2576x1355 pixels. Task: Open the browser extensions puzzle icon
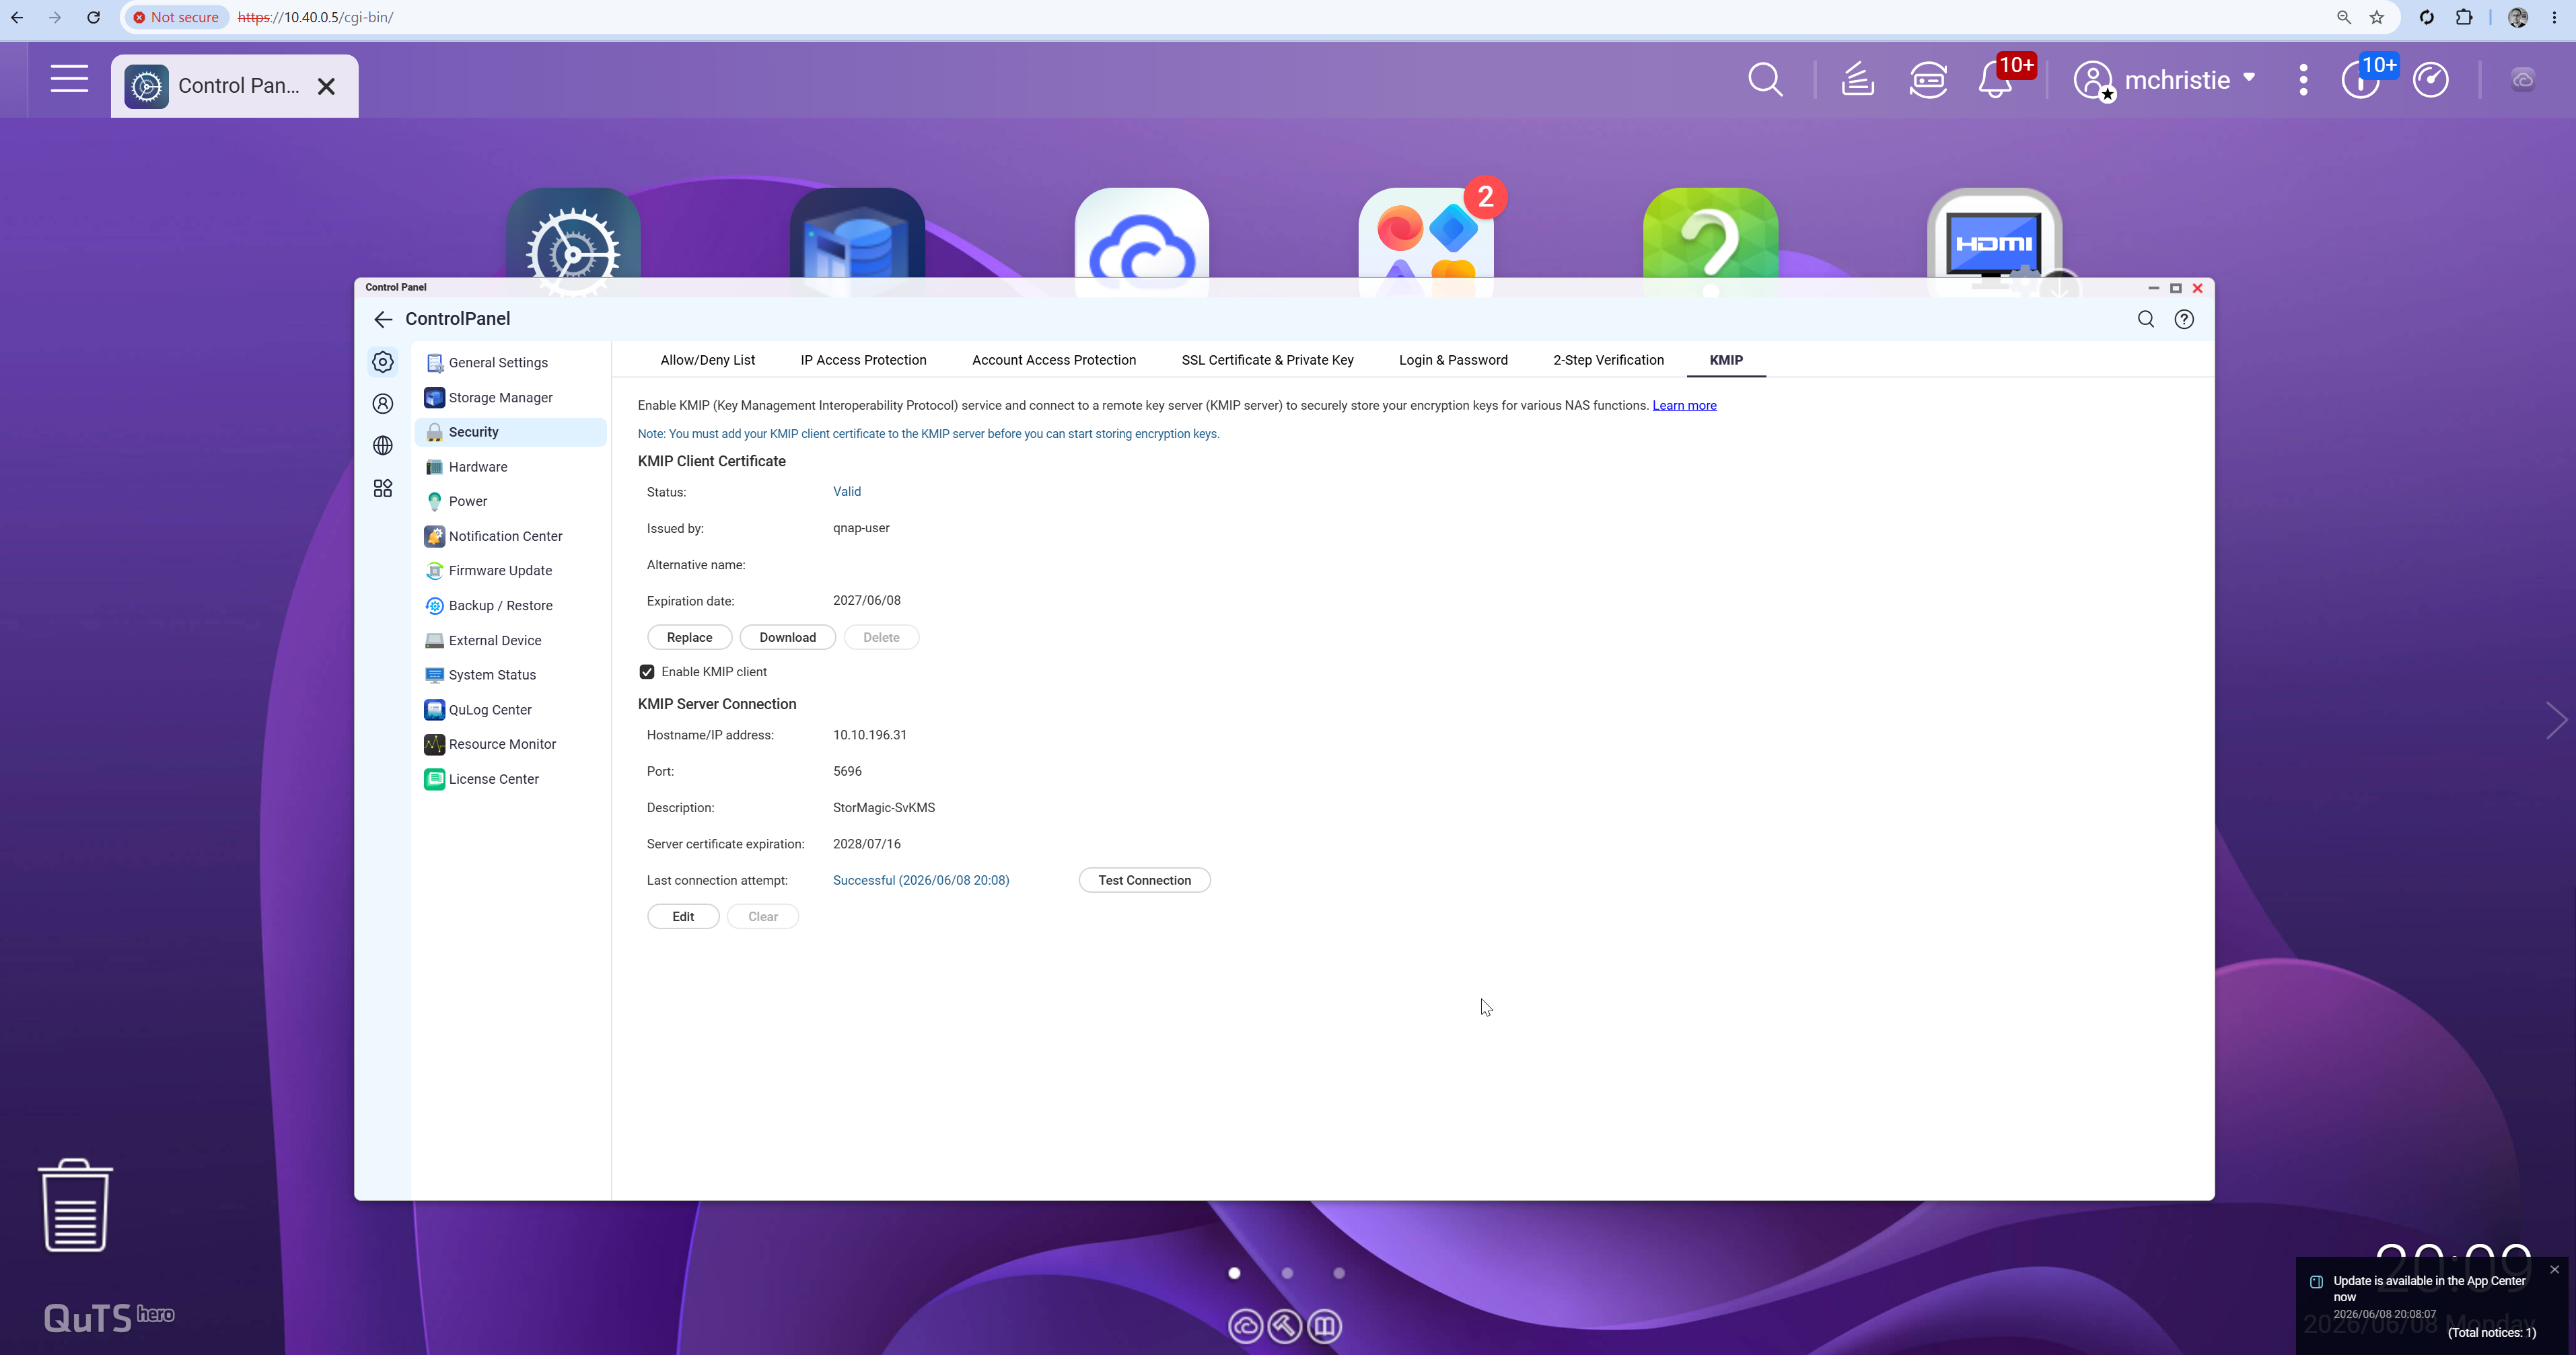(x=2464, y=17)
